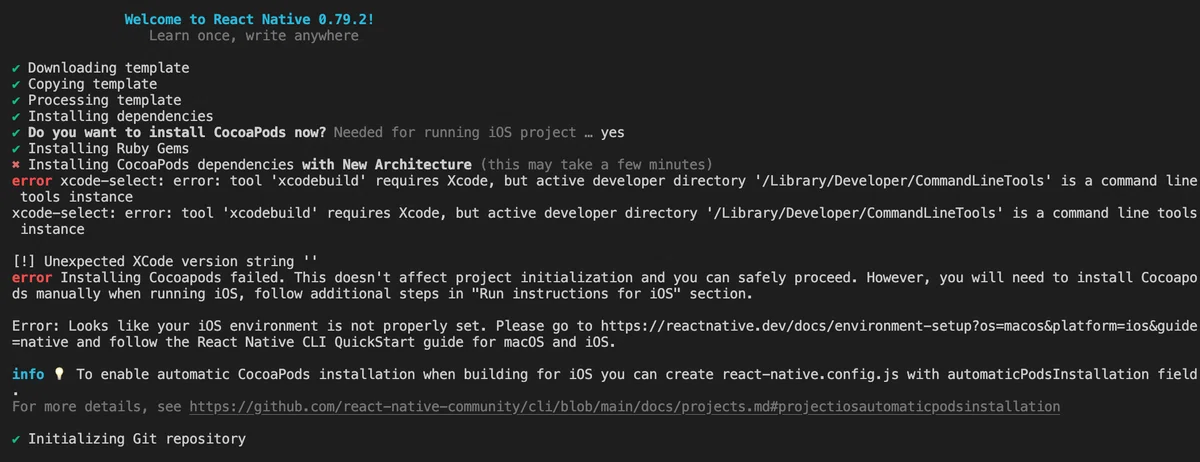1200x462 pixels.
Task: Click the checkmark before Initializing Git repository
Action: tap(17, 439)
